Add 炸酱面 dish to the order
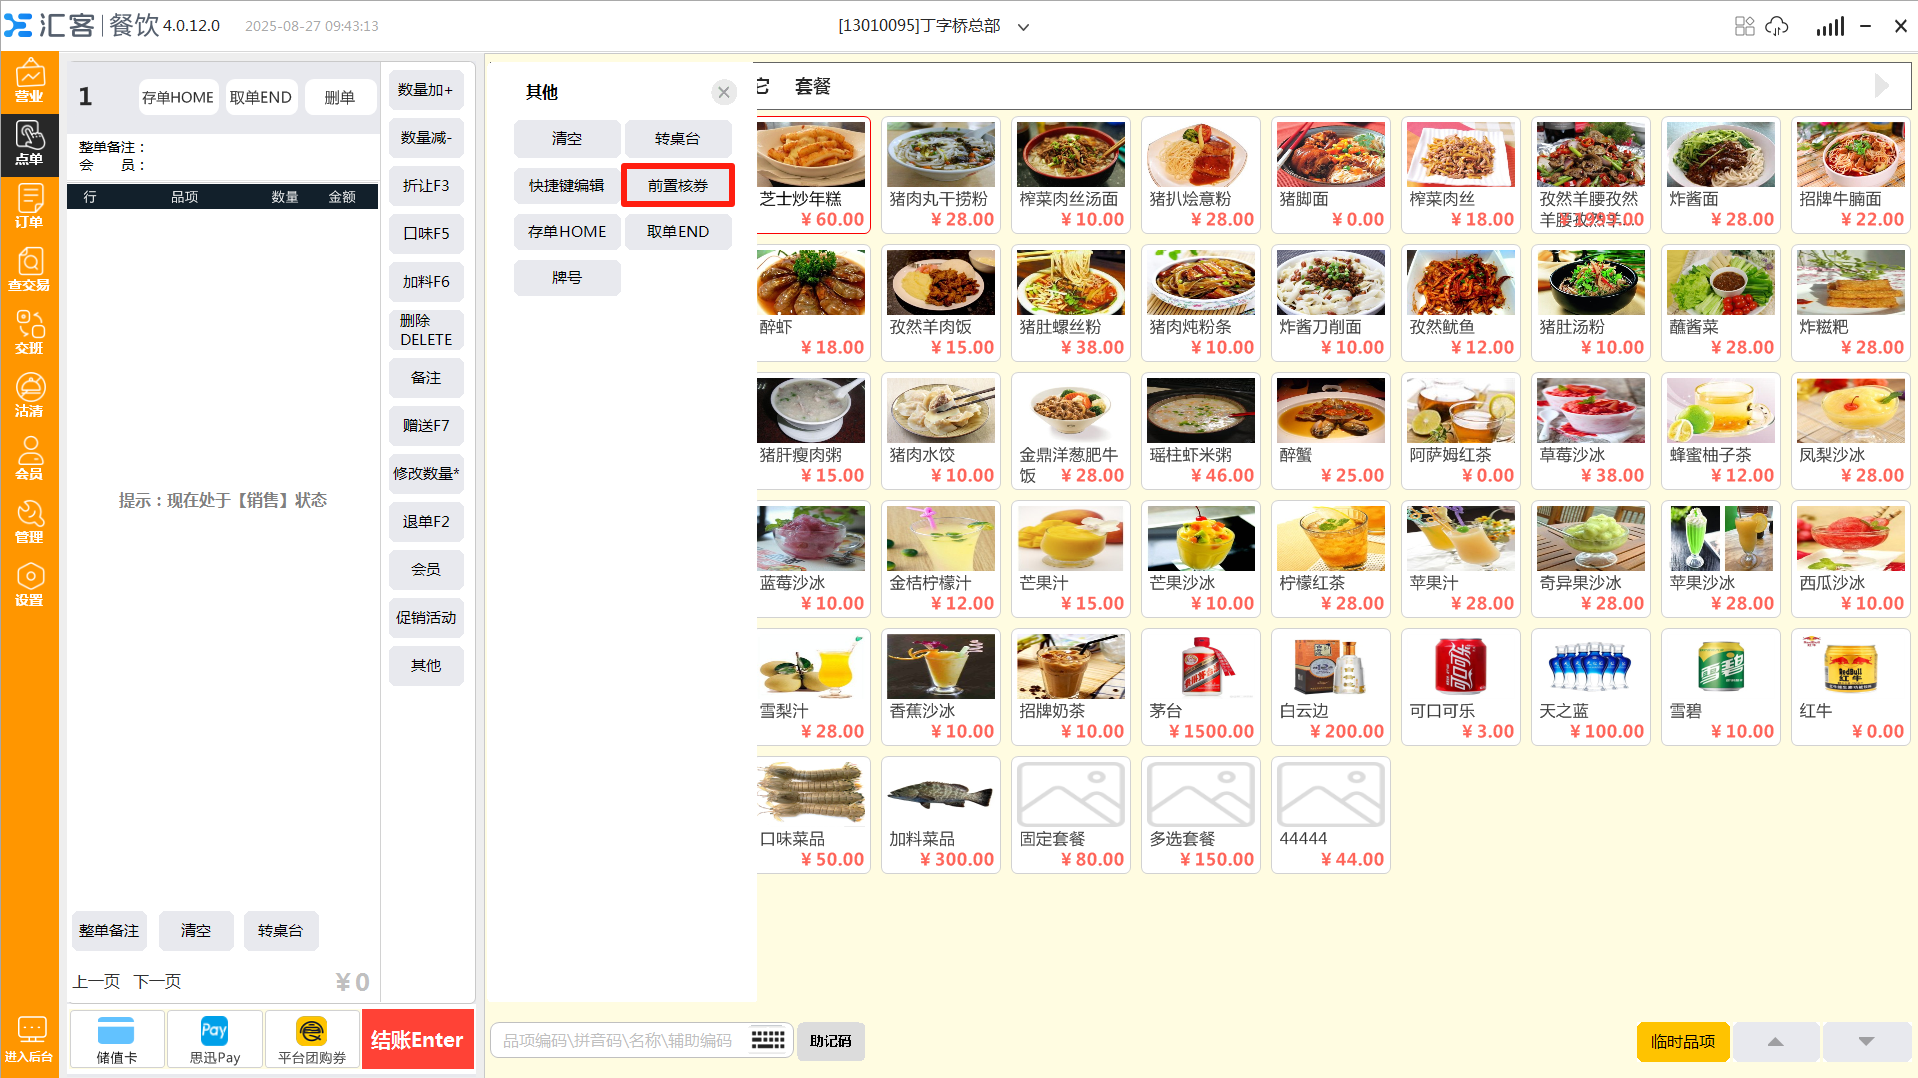This screenshot has height=1078, width=1918. click(1721, 175)
